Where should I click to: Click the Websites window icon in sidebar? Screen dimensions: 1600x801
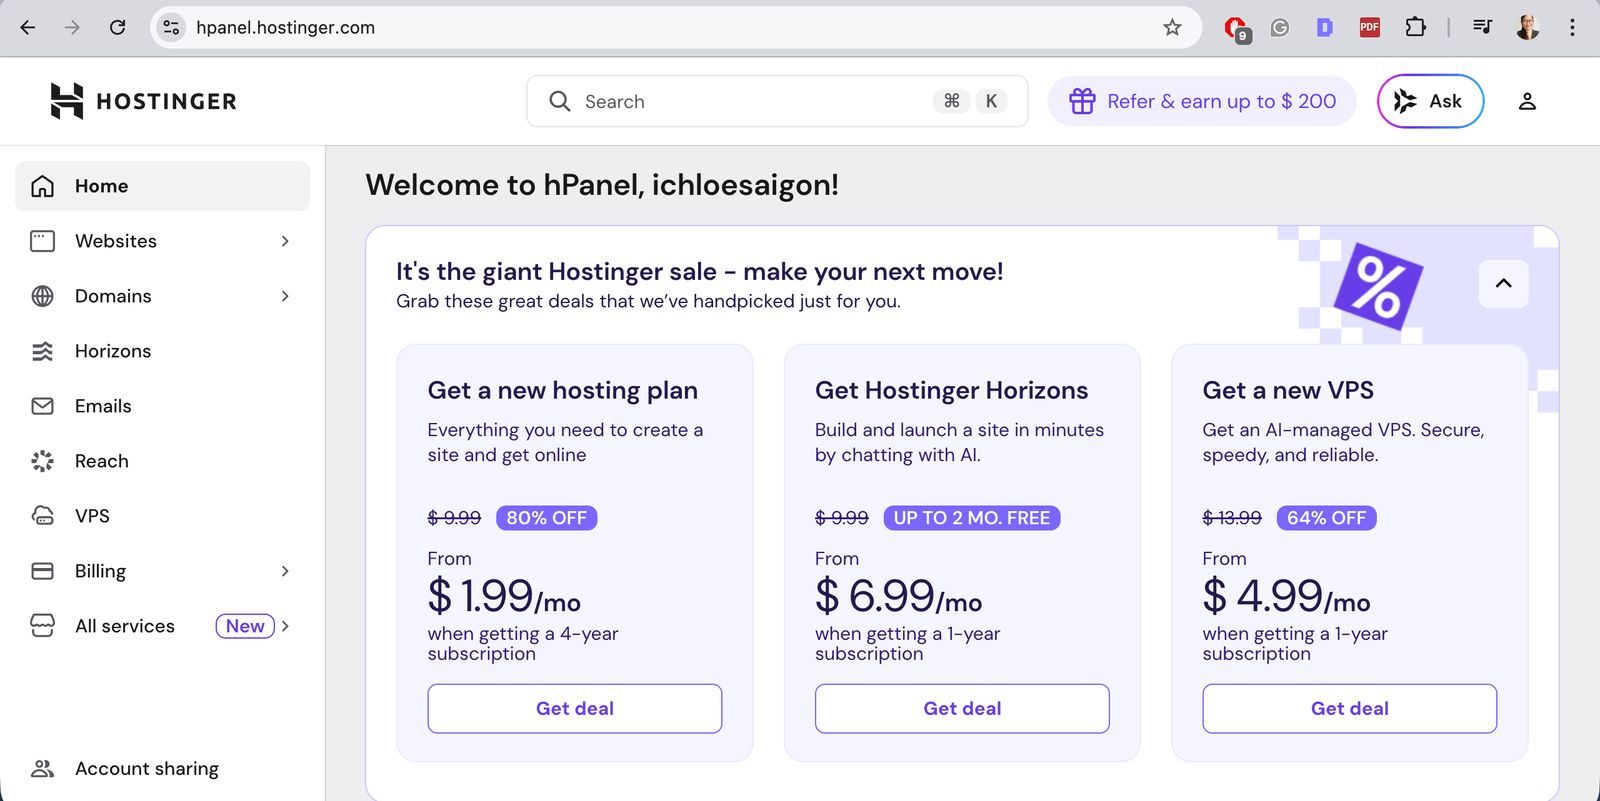coord(42,241)
